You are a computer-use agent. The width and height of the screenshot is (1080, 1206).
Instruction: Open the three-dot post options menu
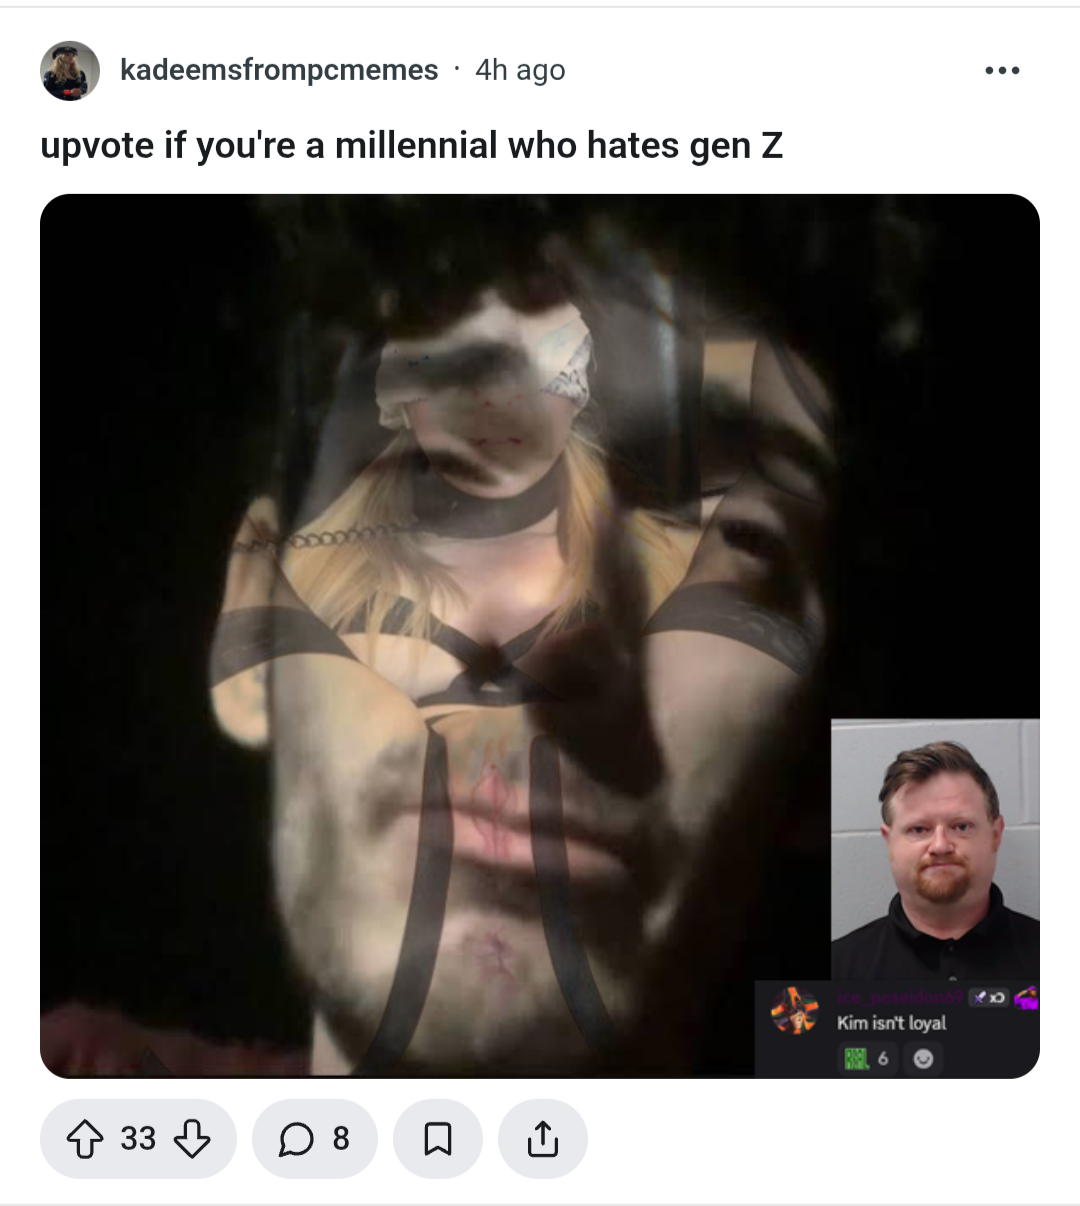coord(1002,70)
